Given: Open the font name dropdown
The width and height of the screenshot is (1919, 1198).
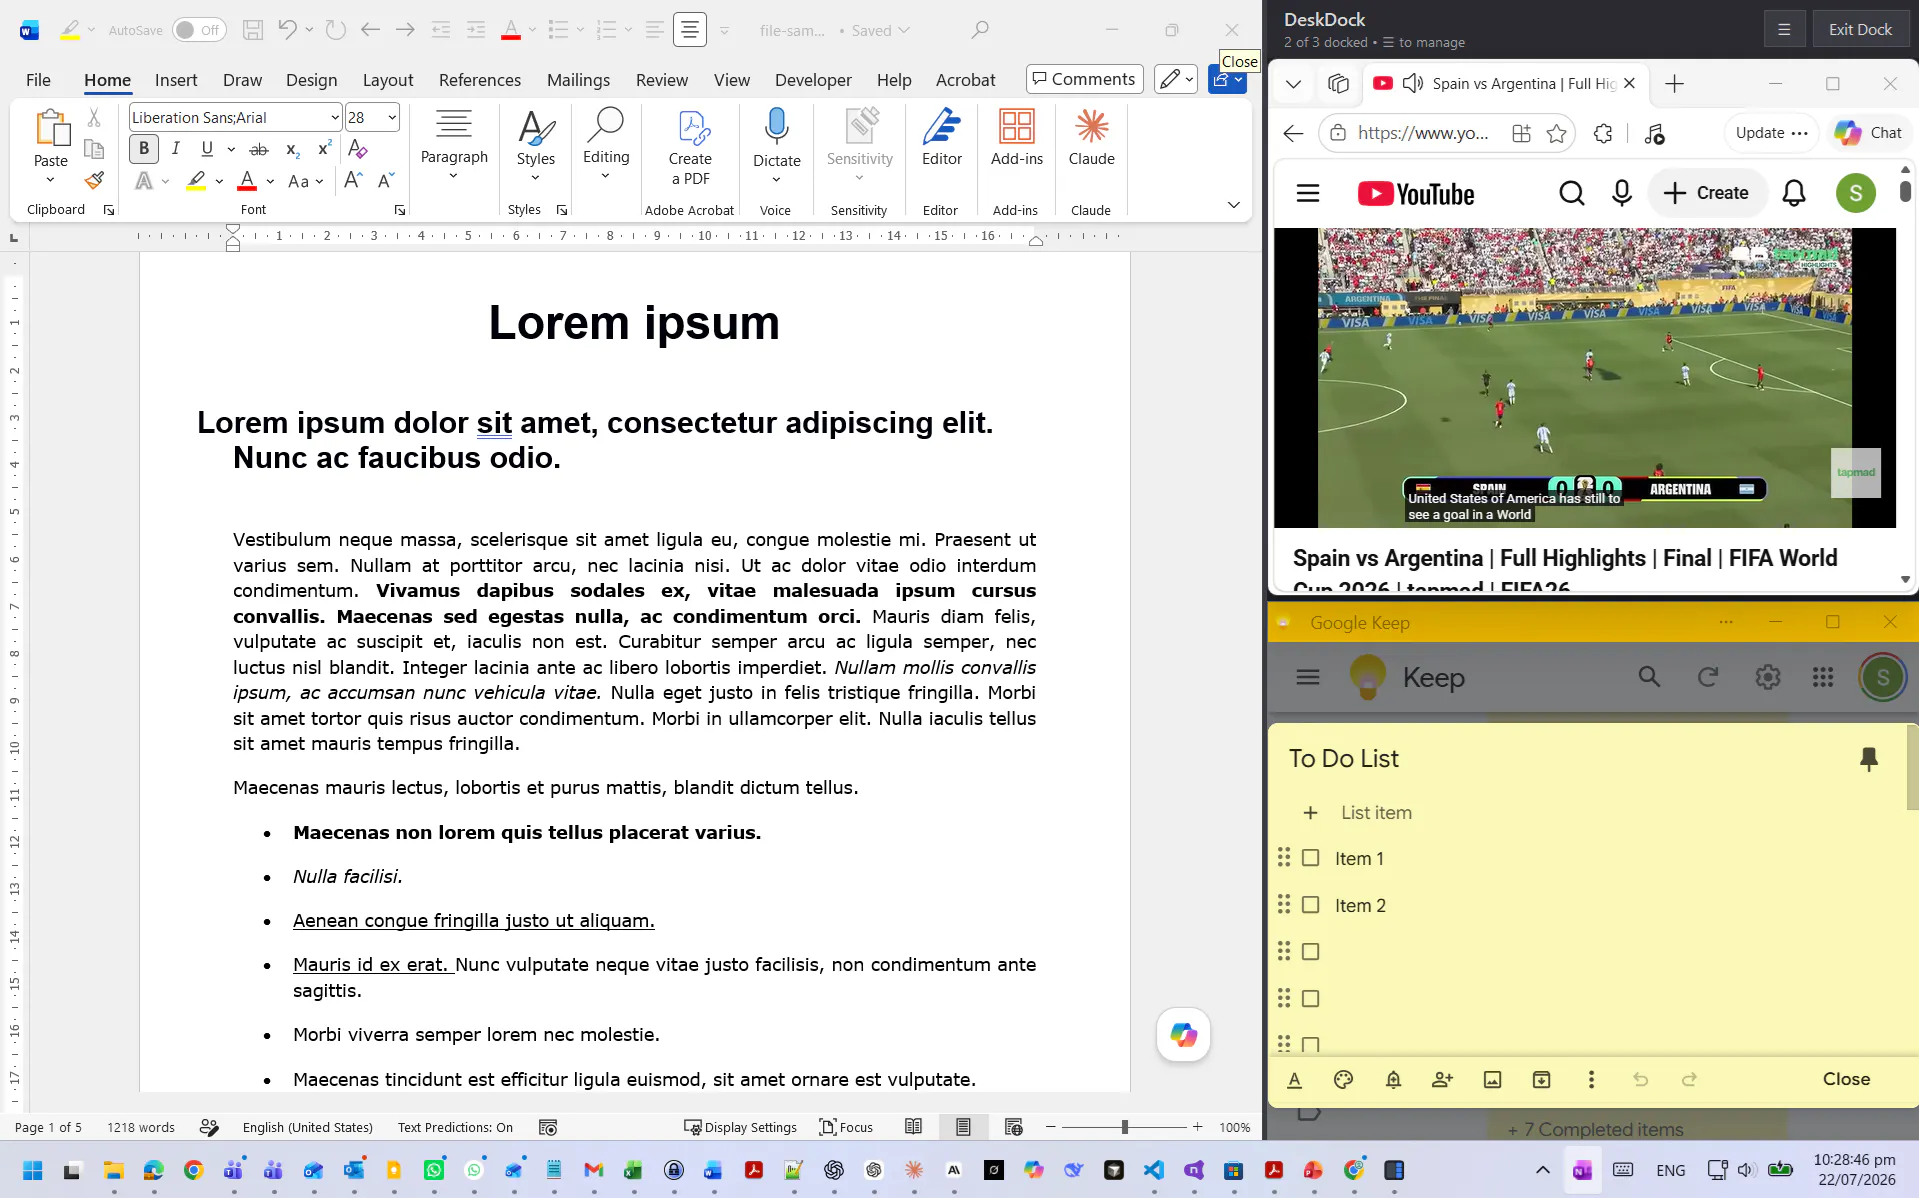Looking at the screenshot, I should [x=334, y=117].
